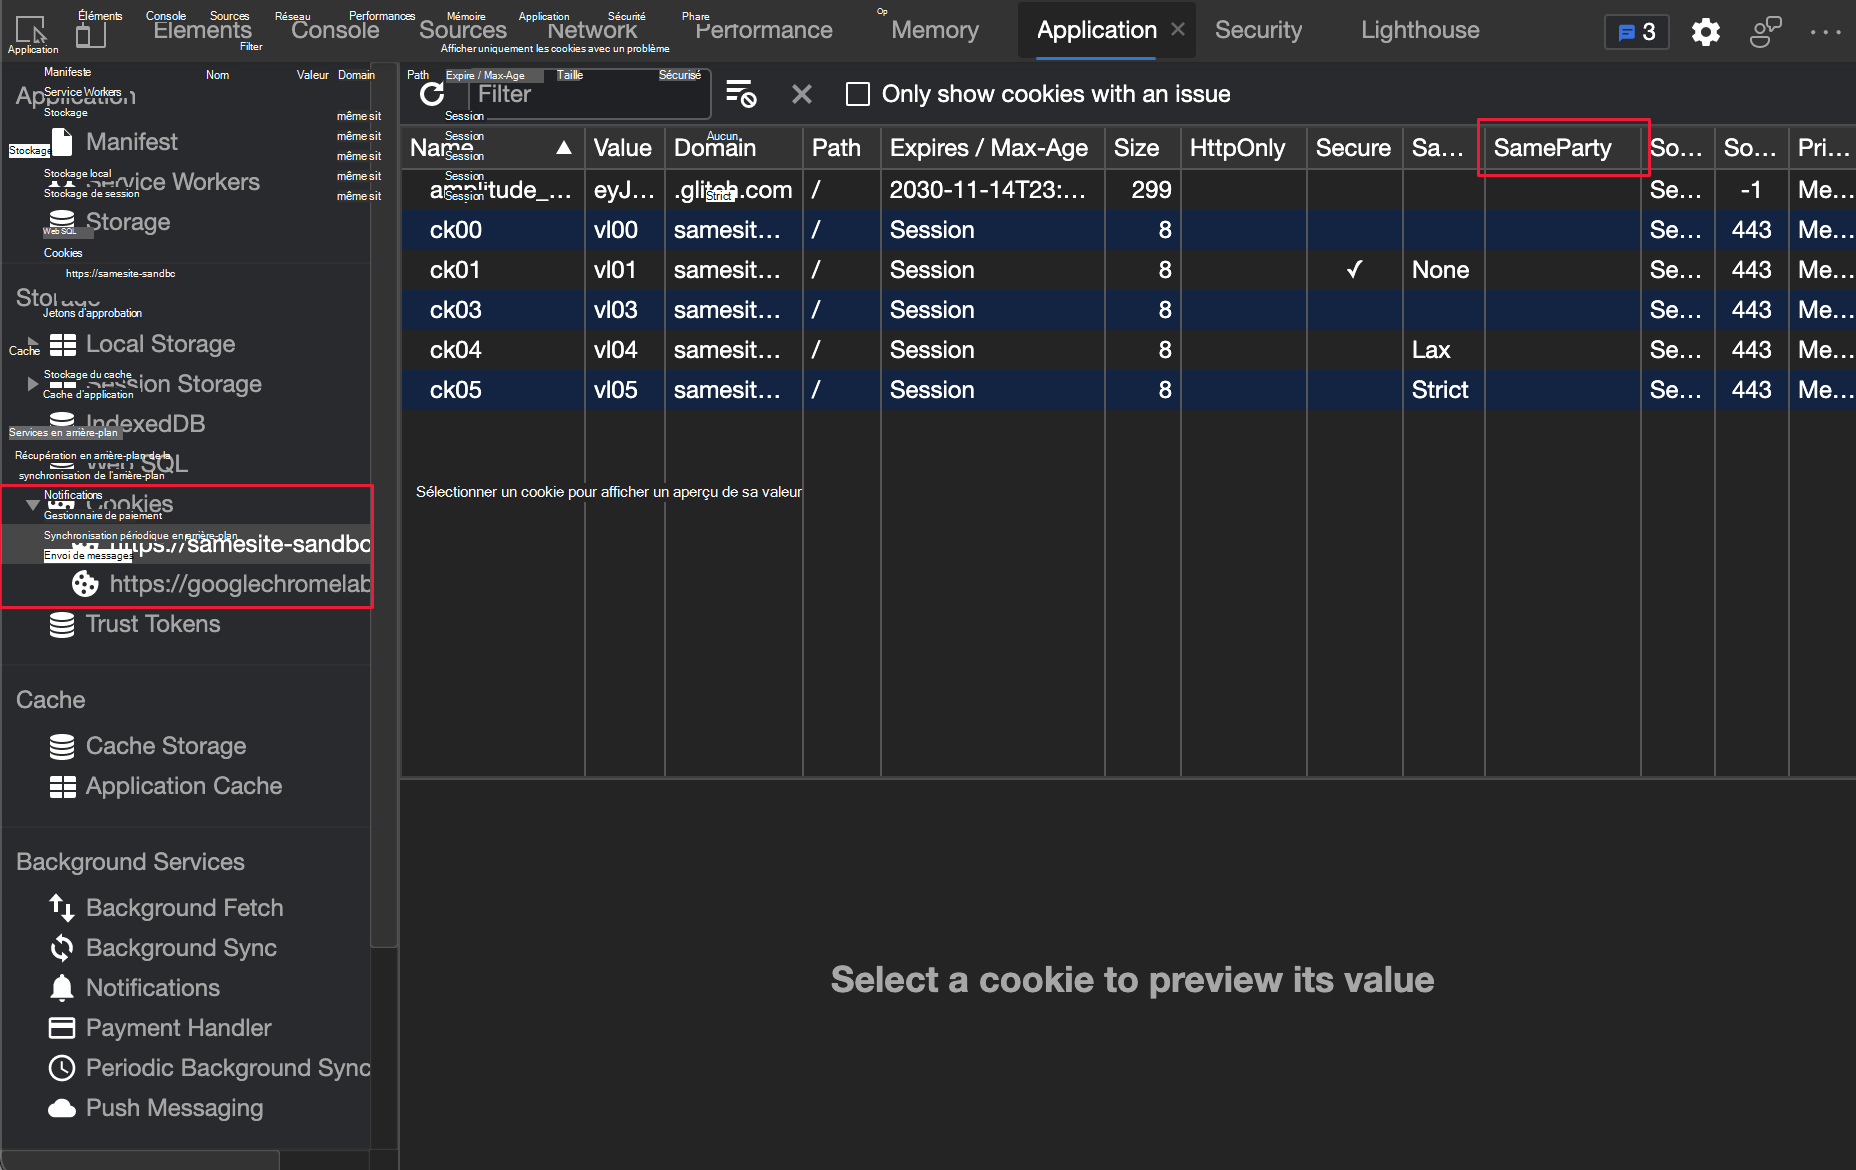This screenshot has height=1170, width=1856.
Task: Expand the Local Storage tree node
Action: 33,343
